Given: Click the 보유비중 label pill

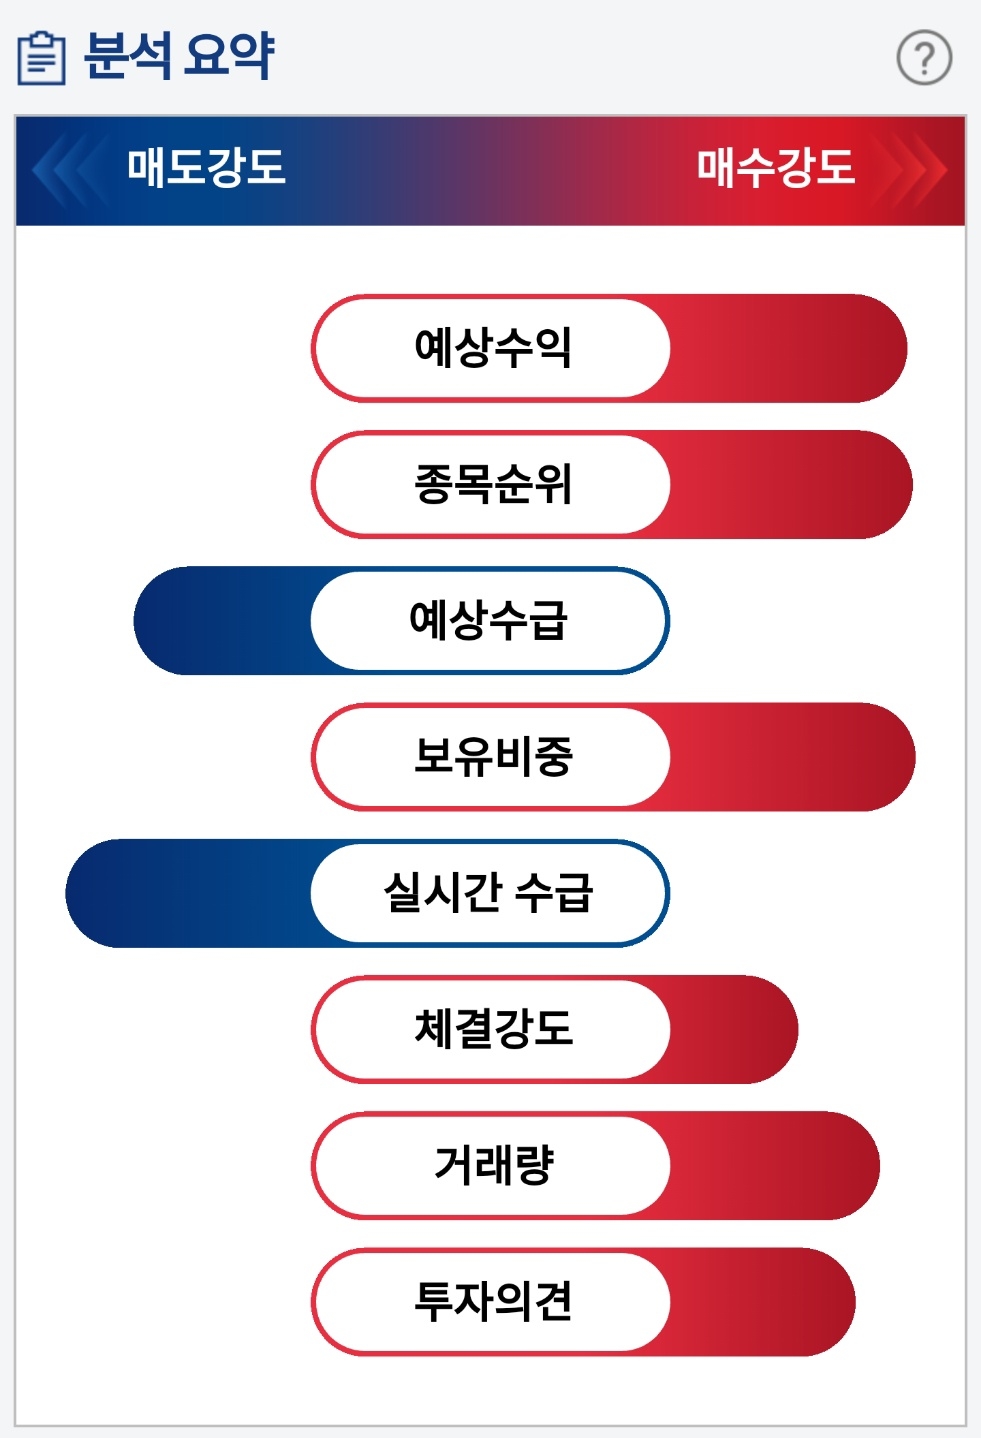Looking at the screenshot, I should 491,757.
